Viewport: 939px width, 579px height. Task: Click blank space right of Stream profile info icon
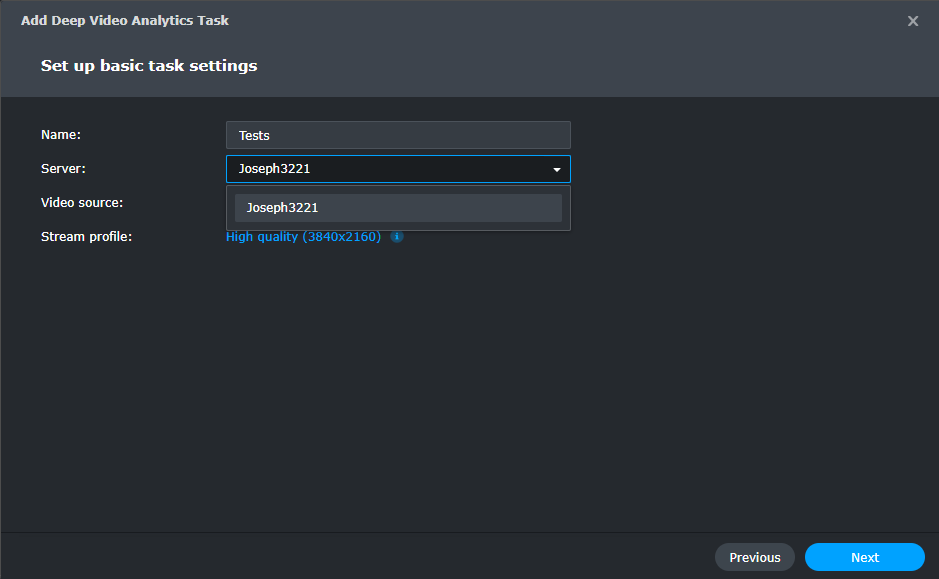point(650,237)
